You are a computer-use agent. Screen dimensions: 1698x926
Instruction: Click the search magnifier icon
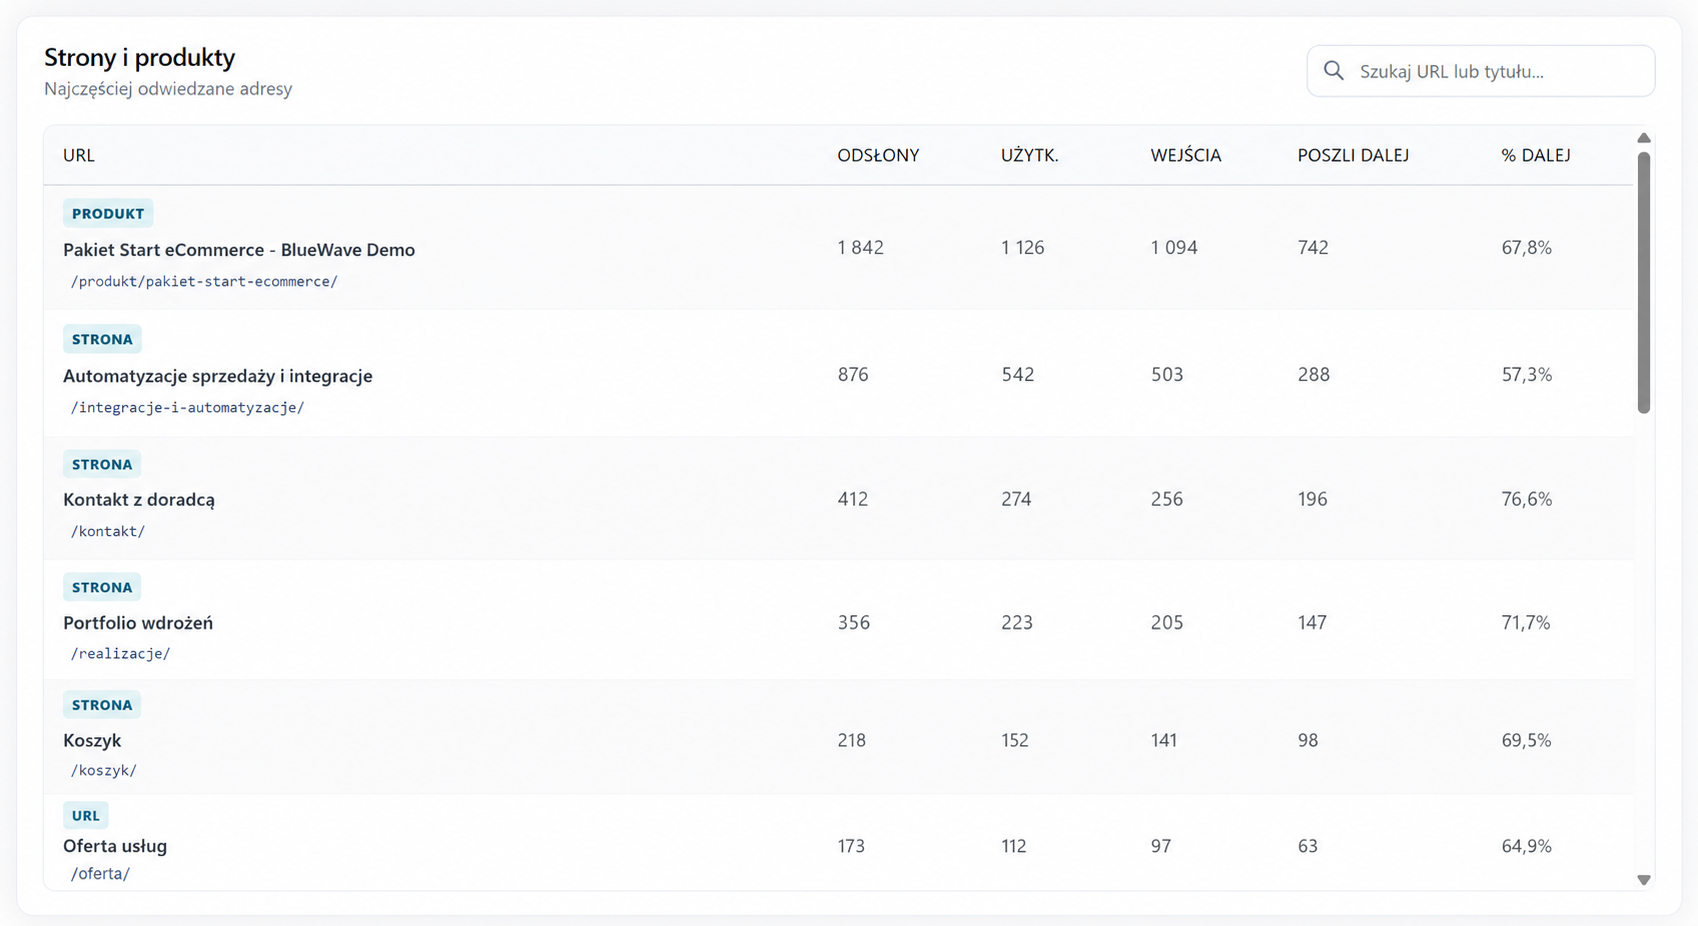(1333, 71)
